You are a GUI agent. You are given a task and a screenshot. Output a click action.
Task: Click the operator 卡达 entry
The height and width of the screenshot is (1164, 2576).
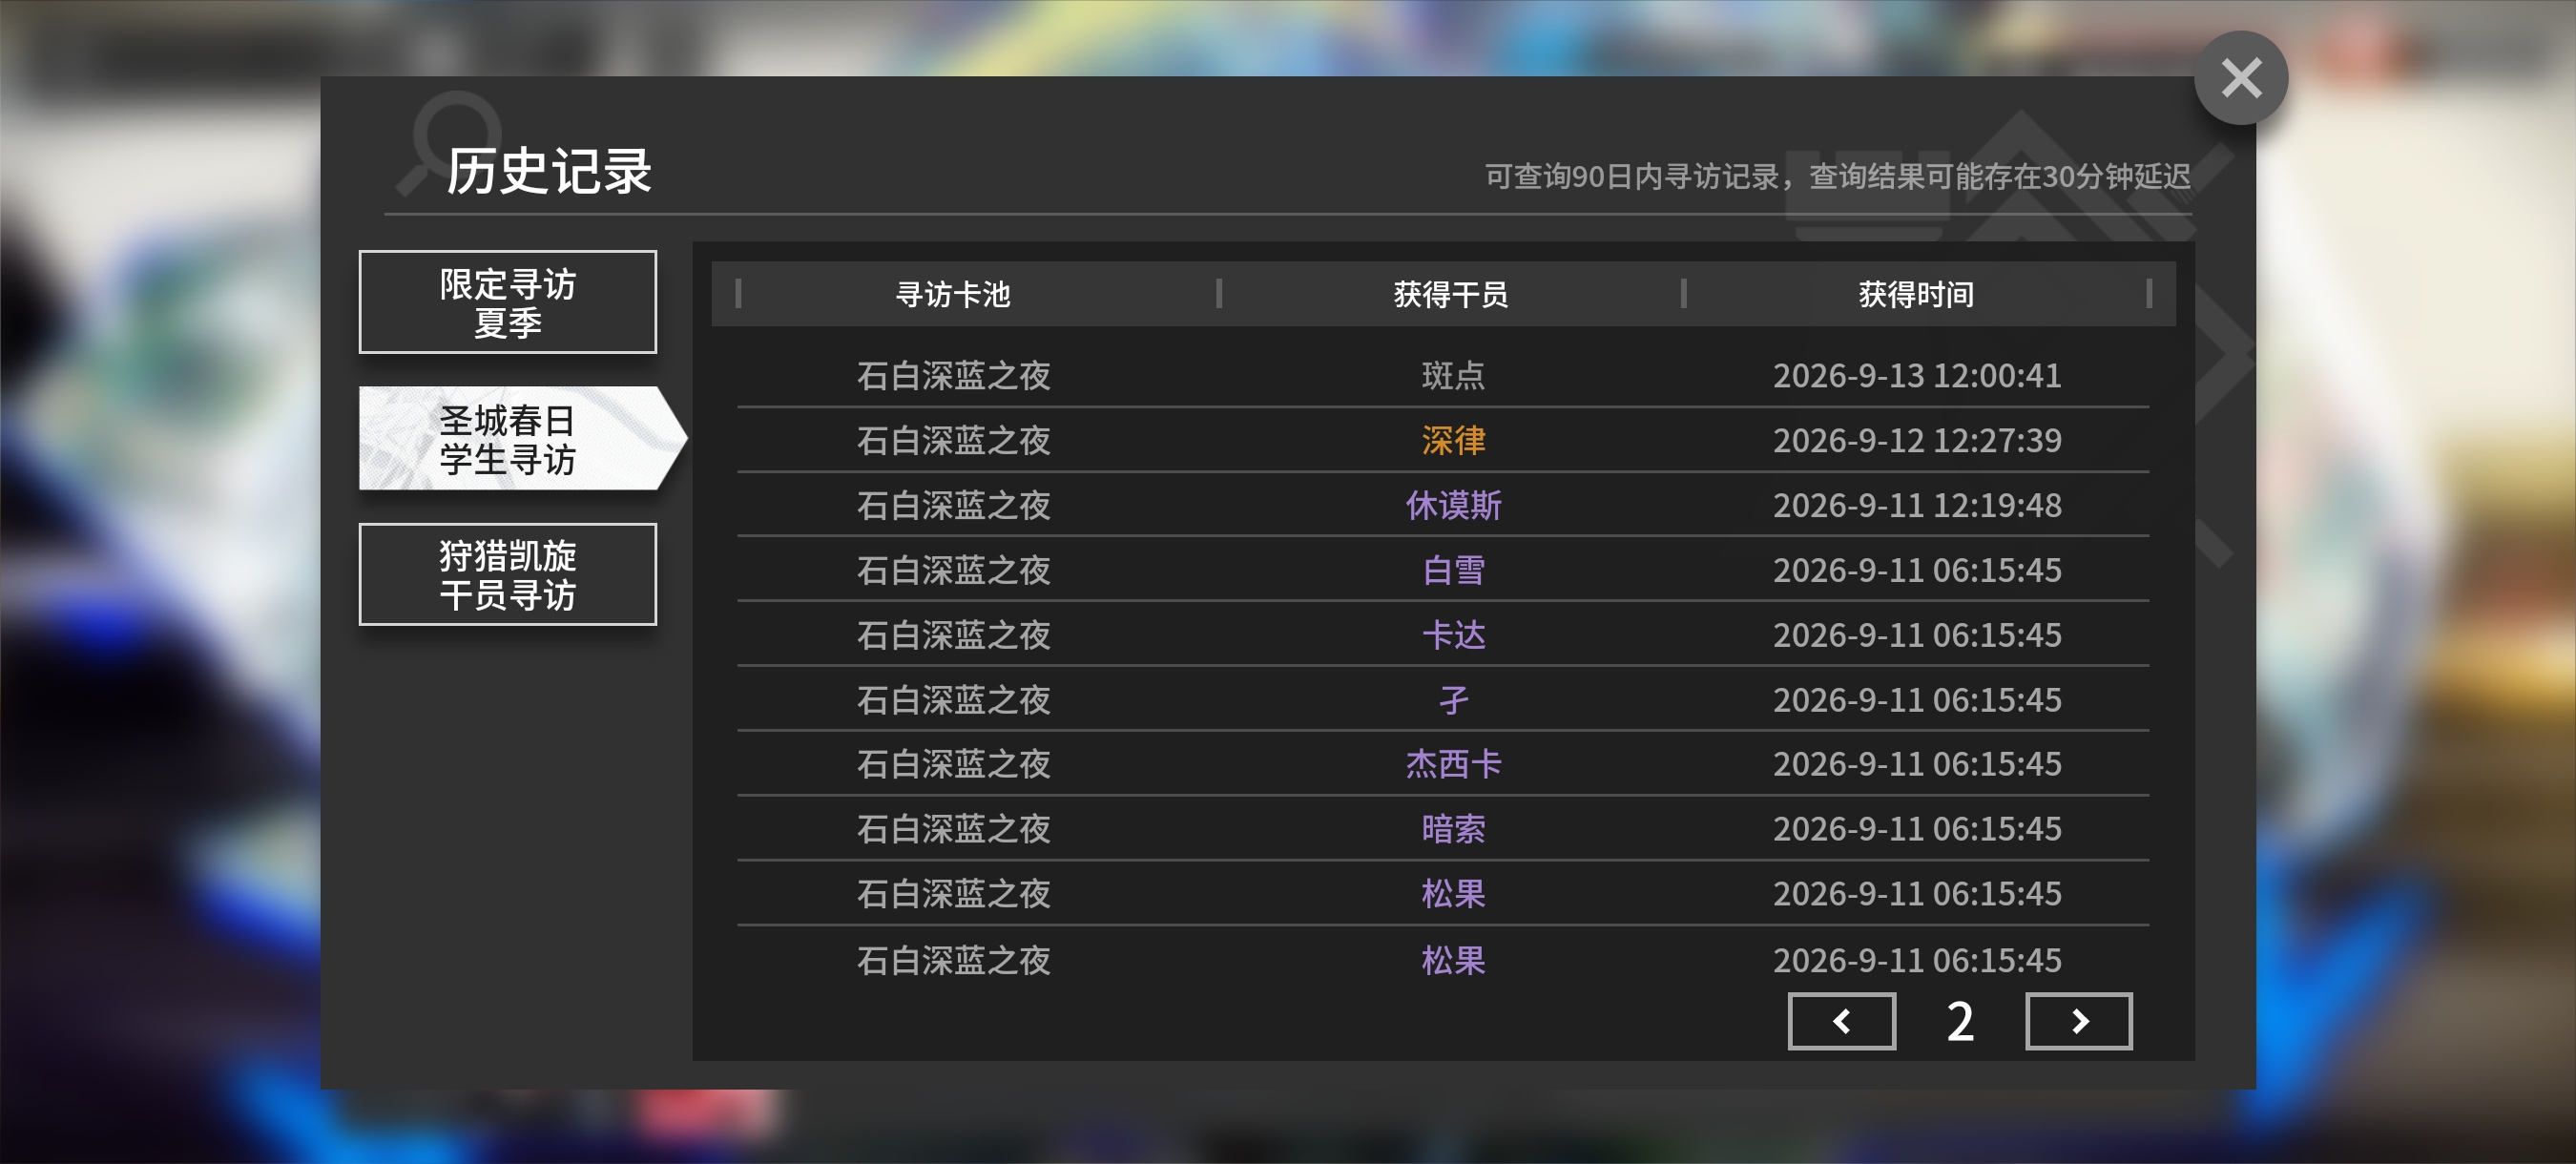pos(1453,635)
